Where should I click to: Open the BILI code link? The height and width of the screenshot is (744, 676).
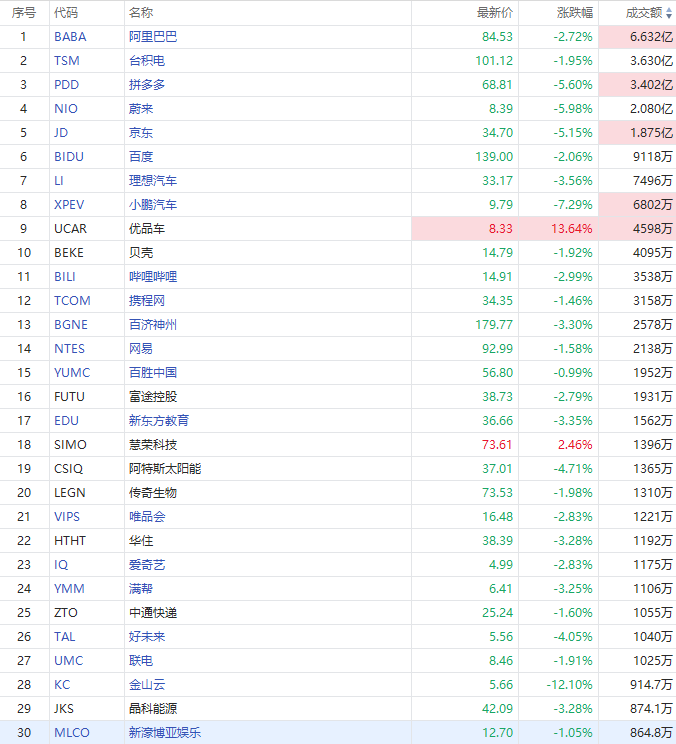tap(65, 277)
